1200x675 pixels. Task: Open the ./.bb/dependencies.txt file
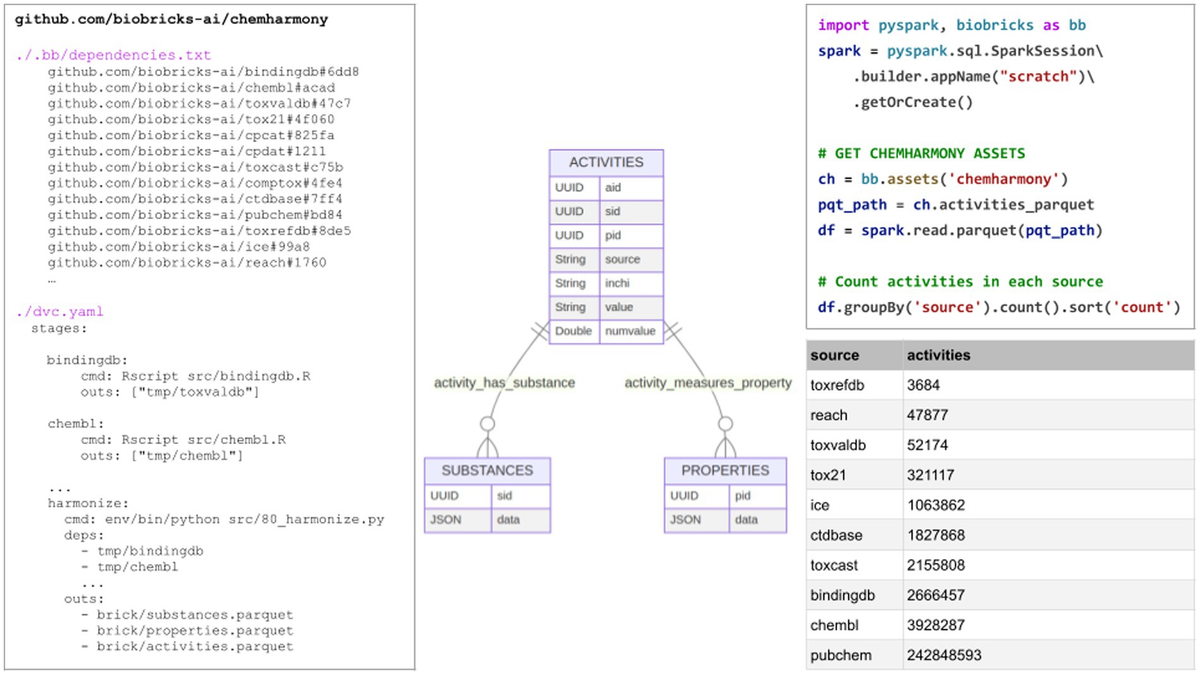coord(109,54)
